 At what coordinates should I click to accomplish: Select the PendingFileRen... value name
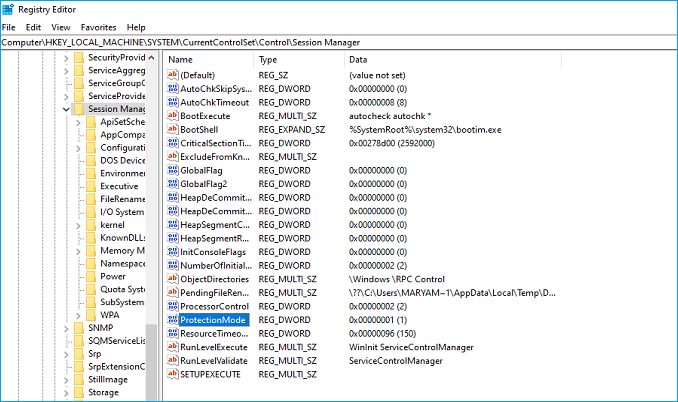[214, 293]
